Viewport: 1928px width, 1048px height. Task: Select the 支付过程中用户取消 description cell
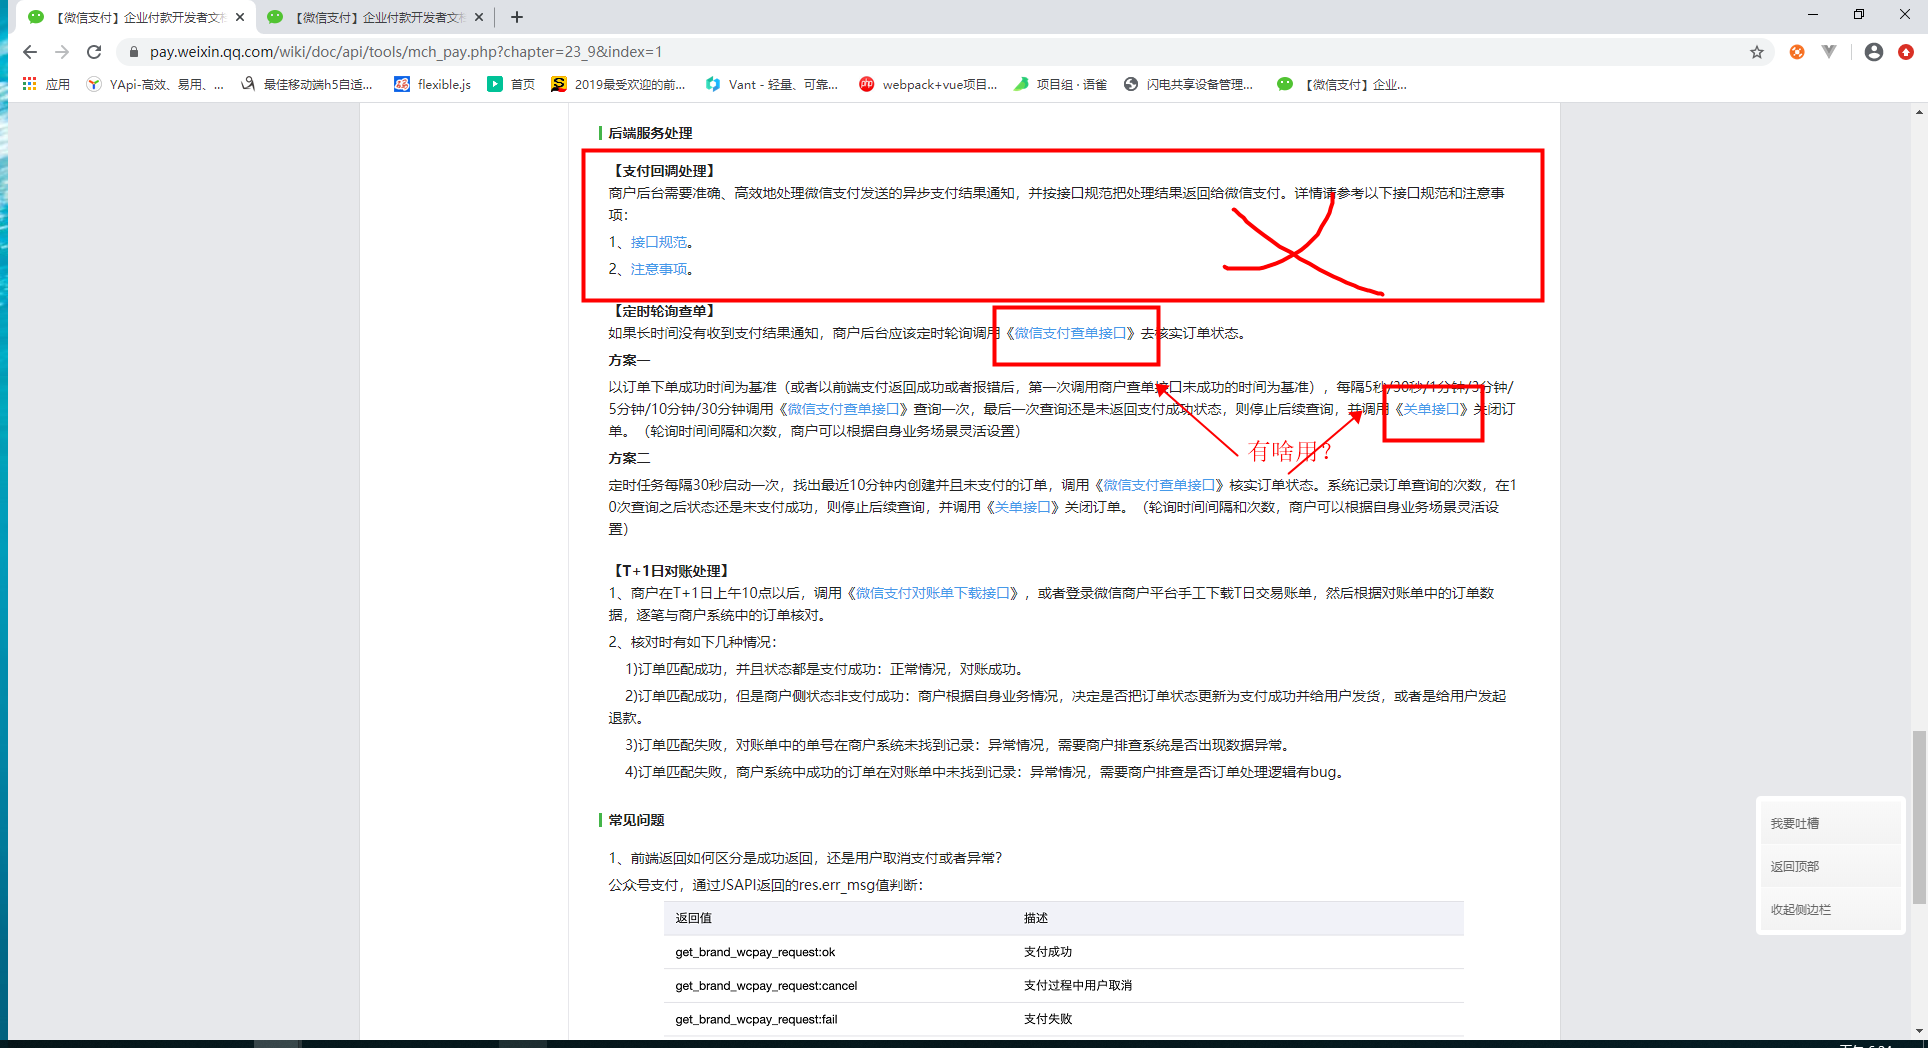[1078, 986]
